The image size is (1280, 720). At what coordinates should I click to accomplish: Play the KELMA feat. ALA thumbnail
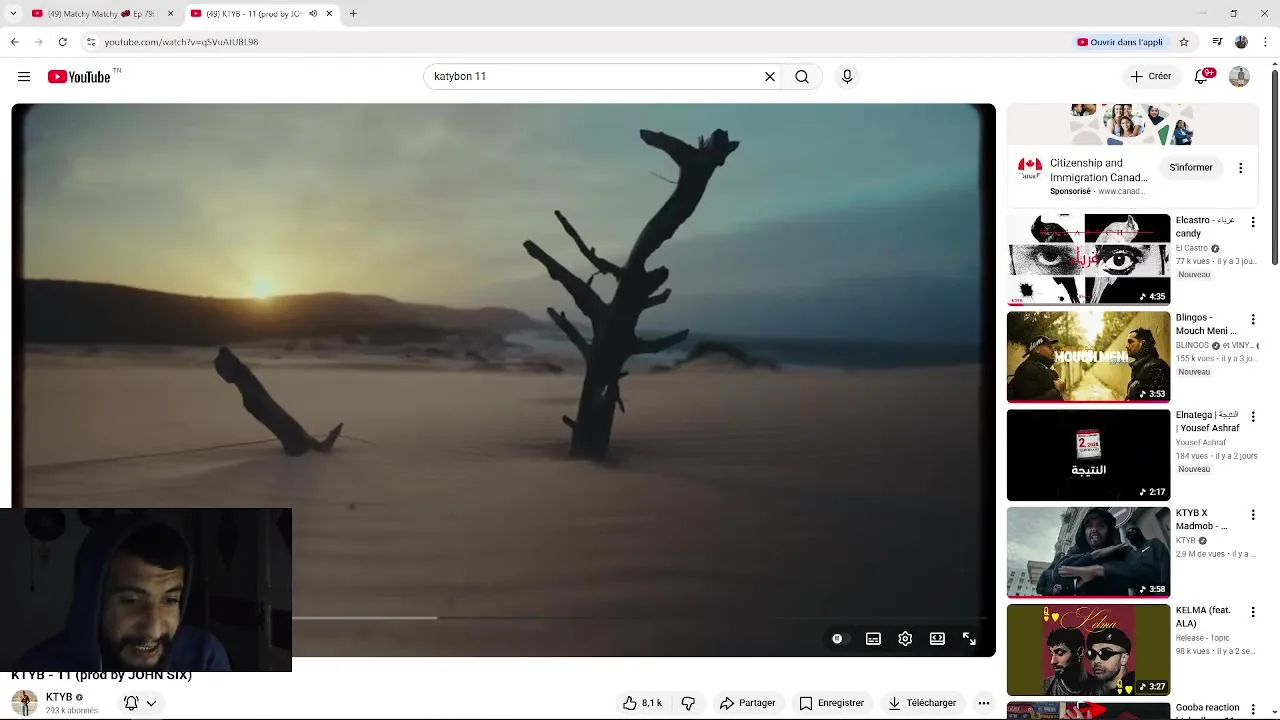coord(1088,649)
